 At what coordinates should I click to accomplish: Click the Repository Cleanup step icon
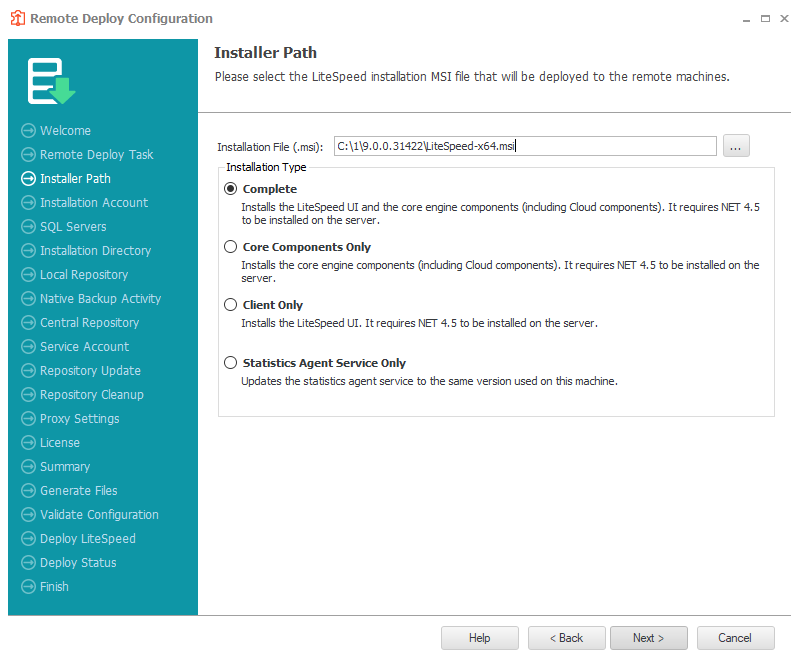[x=28, y=395]
